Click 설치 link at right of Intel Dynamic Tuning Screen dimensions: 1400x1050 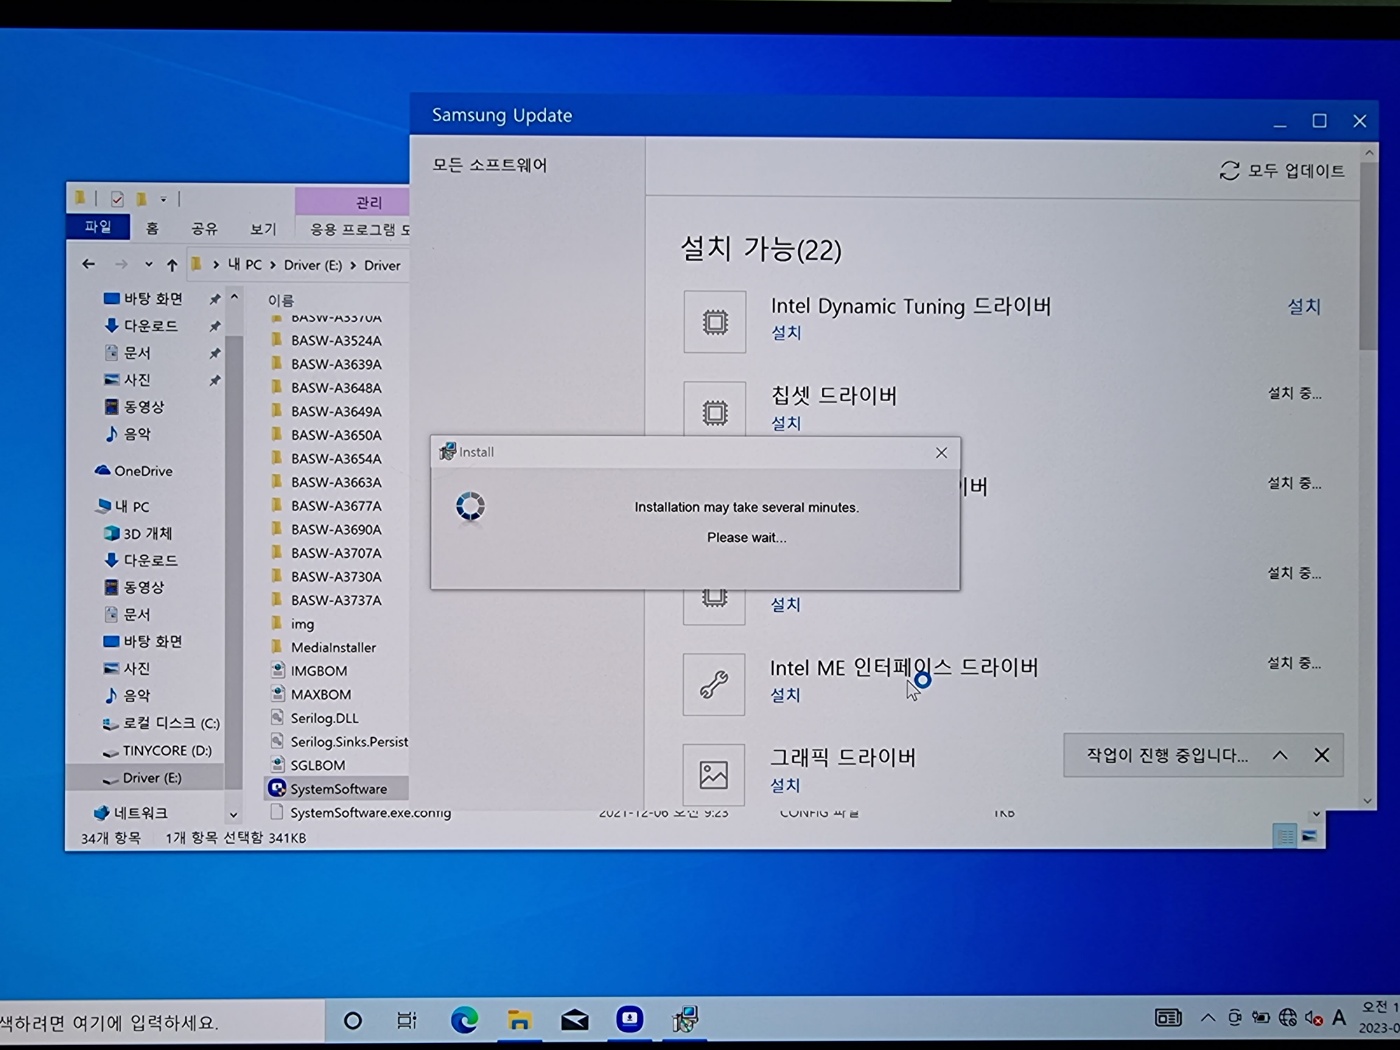tap(1303, 306)
